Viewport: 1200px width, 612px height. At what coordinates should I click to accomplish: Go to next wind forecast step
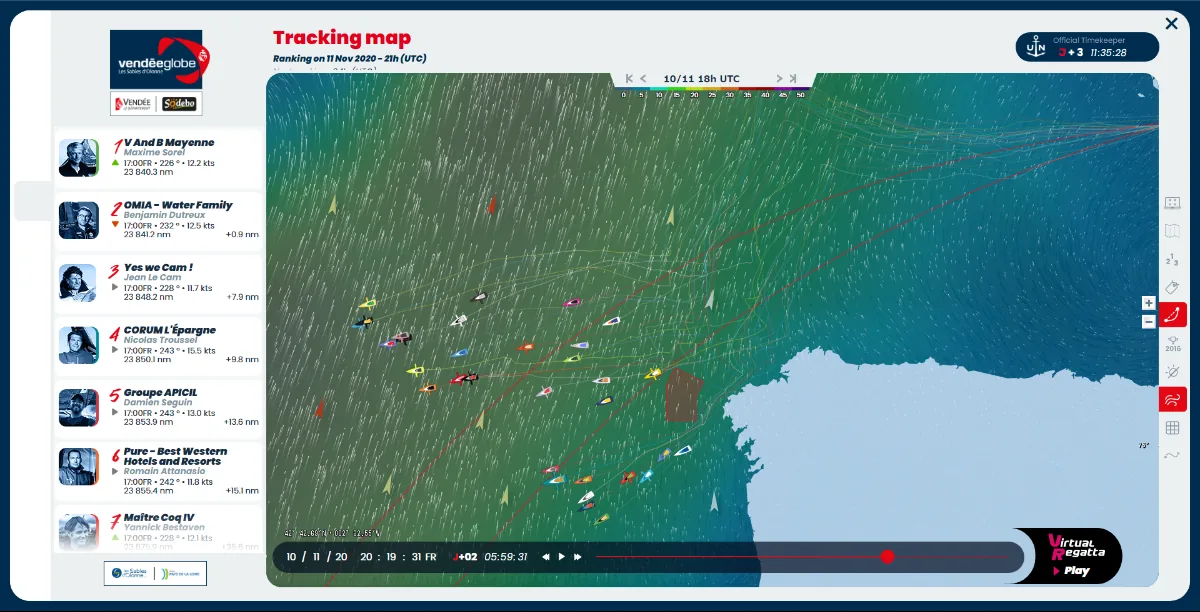(x=780, y=78)
